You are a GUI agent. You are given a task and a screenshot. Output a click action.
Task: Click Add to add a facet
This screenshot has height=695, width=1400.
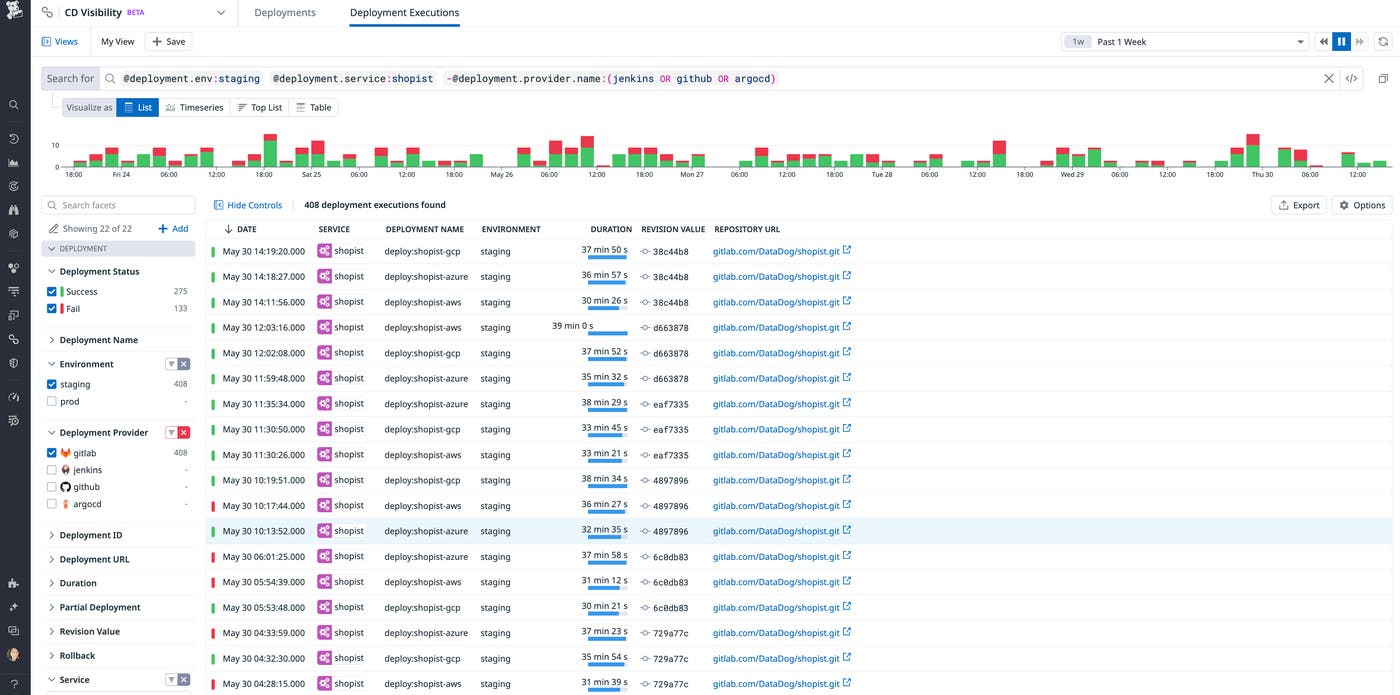[x=173, y=229]
